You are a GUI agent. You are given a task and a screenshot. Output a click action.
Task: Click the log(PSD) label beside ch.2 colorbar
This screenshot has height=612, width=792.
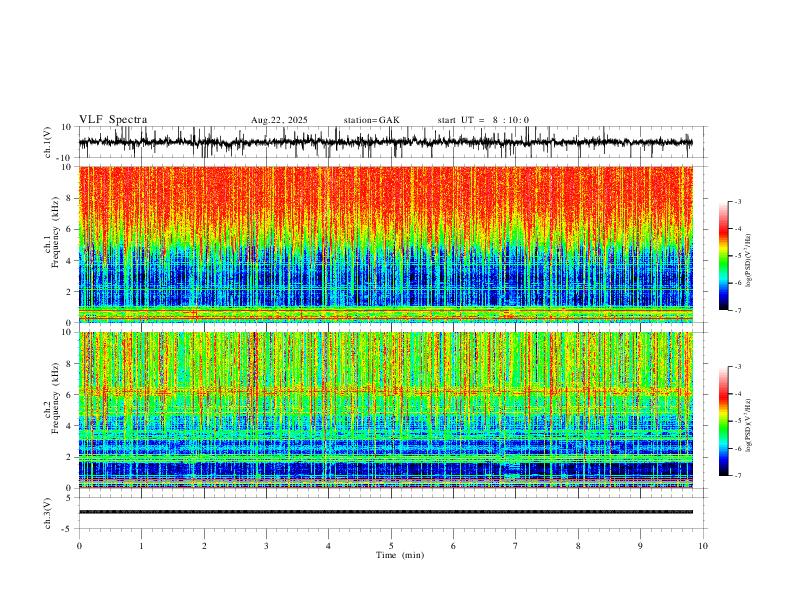(749, 425)
